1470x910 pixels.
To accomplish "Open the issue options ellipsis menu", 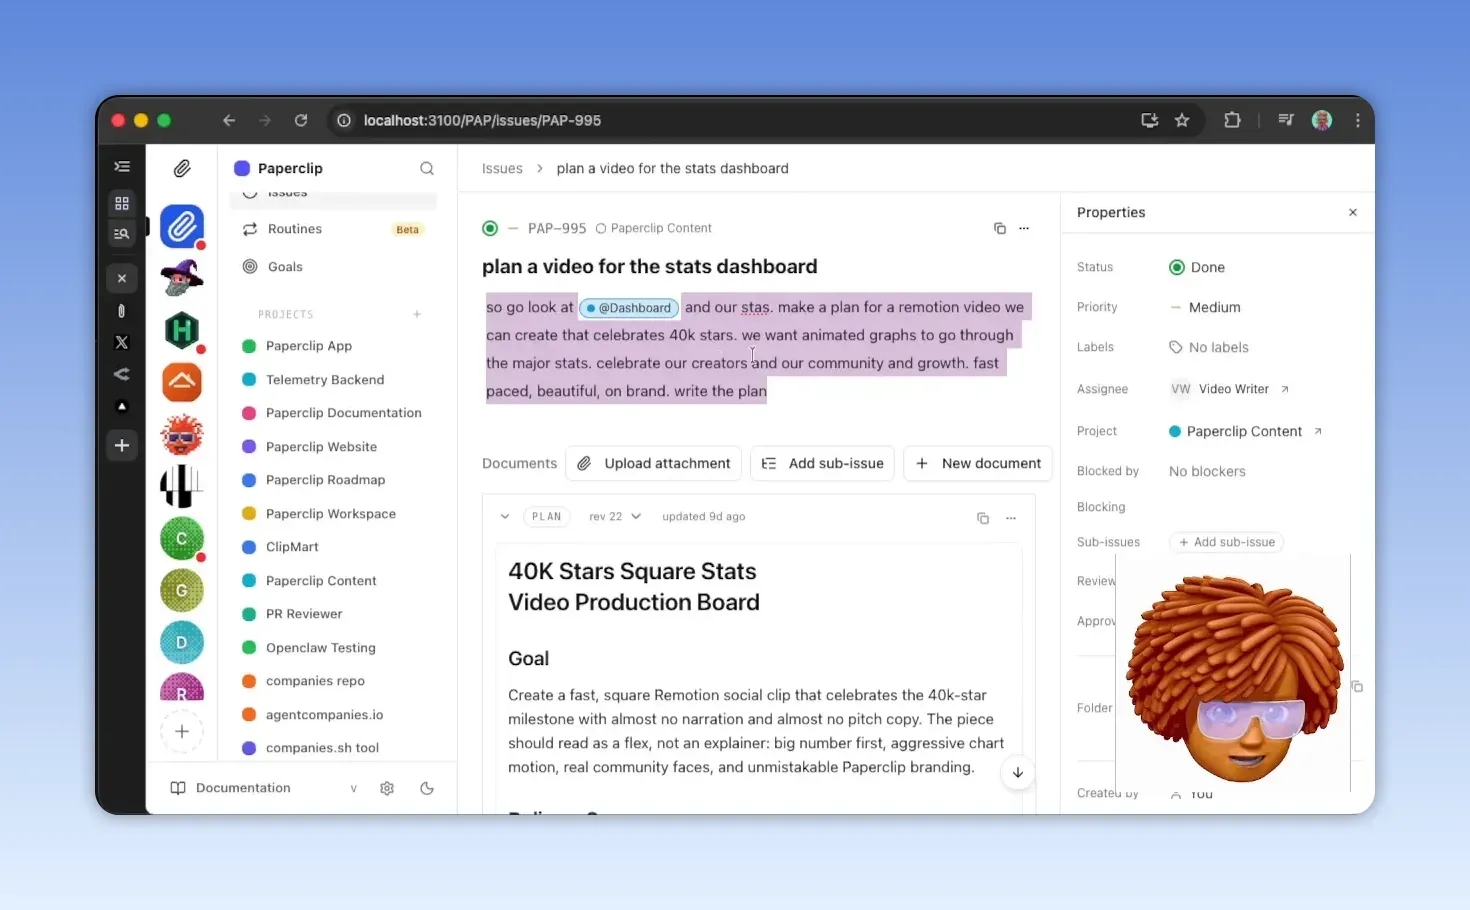I will point(1023,228).
